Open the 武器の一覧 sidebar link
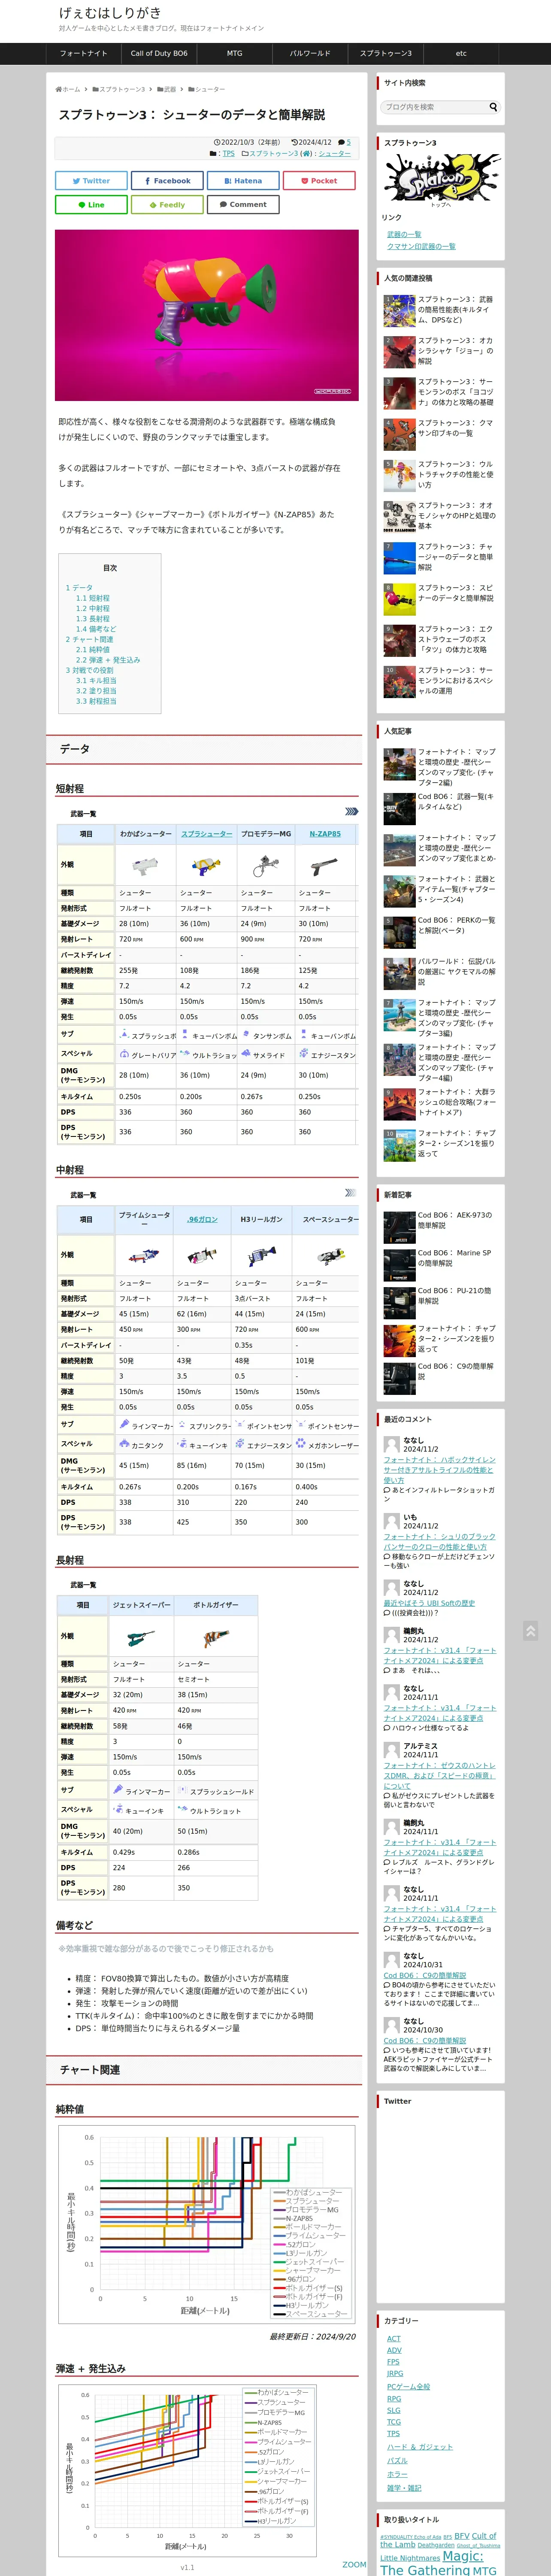This screenshot has width=551, height=2576. (404, 234)
